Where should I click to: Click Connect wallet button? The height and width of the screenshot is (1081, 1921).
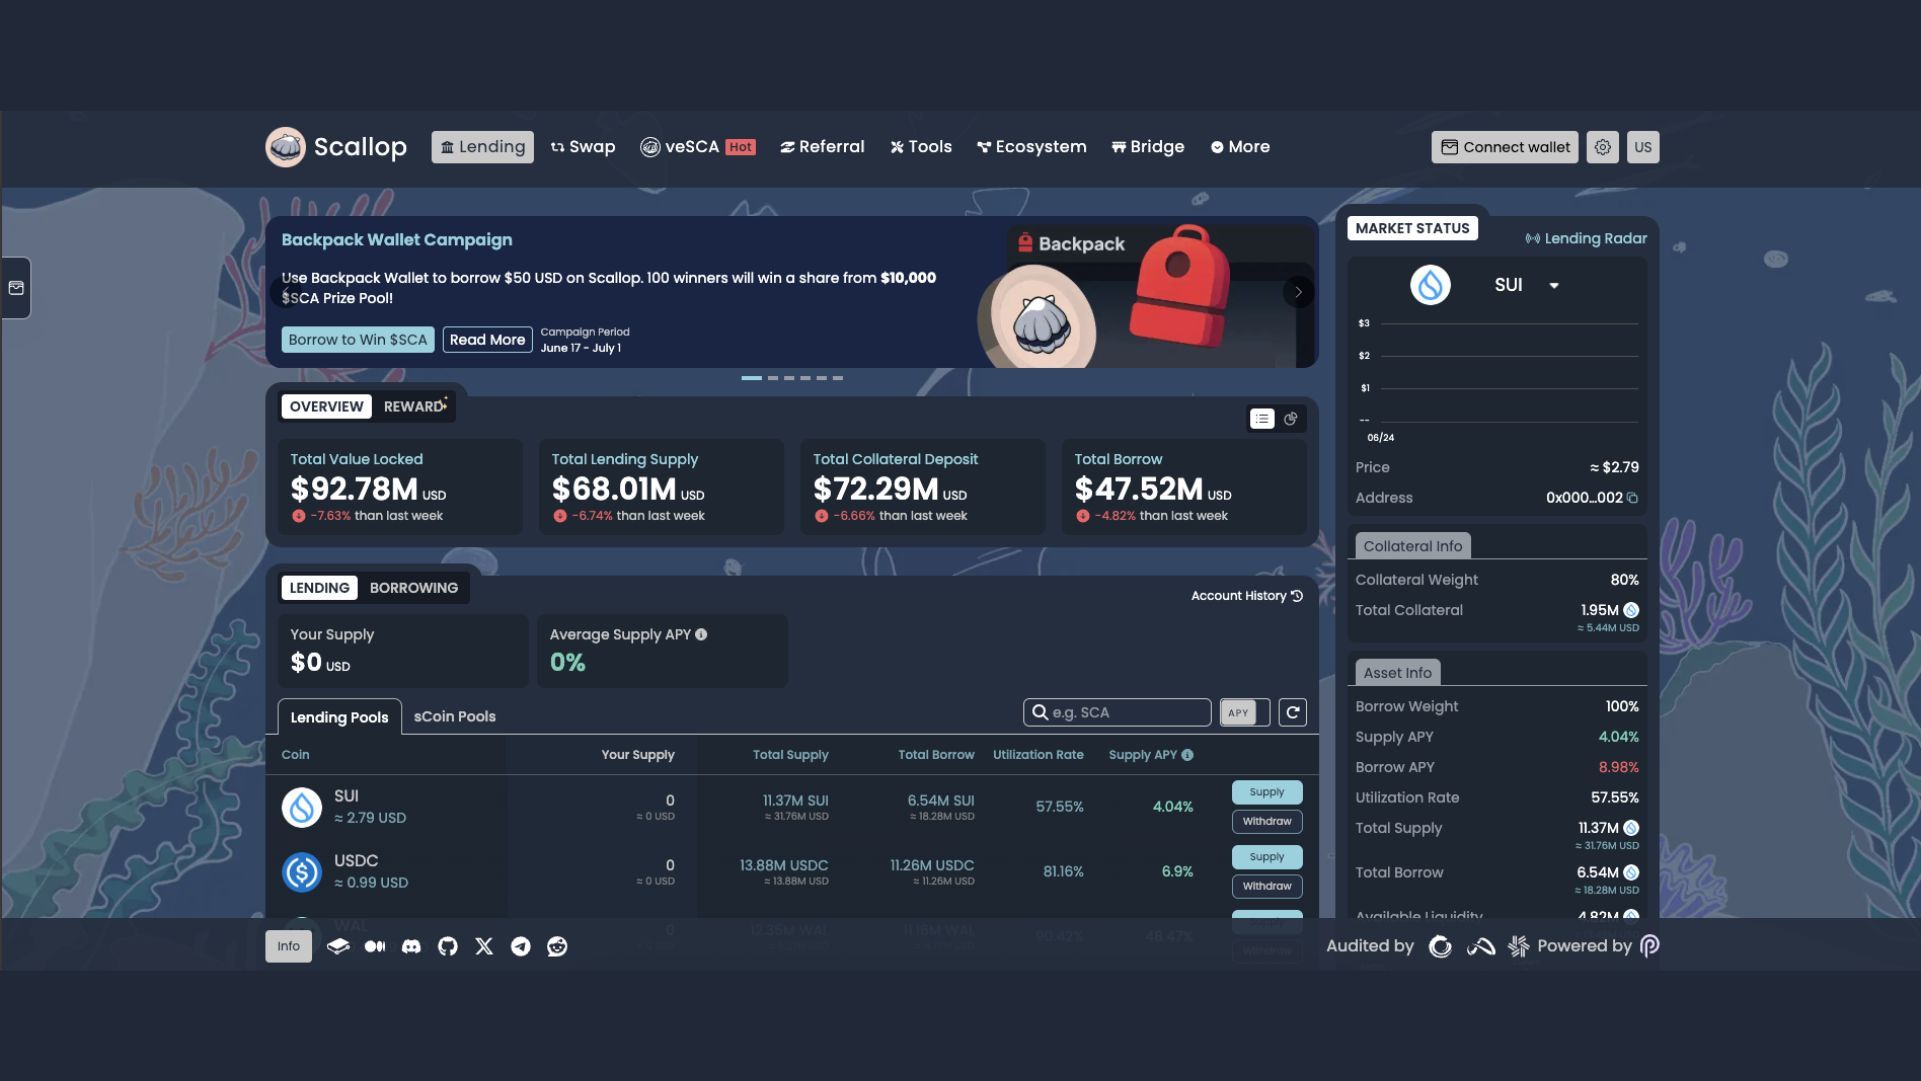(x=1504, y=147)
